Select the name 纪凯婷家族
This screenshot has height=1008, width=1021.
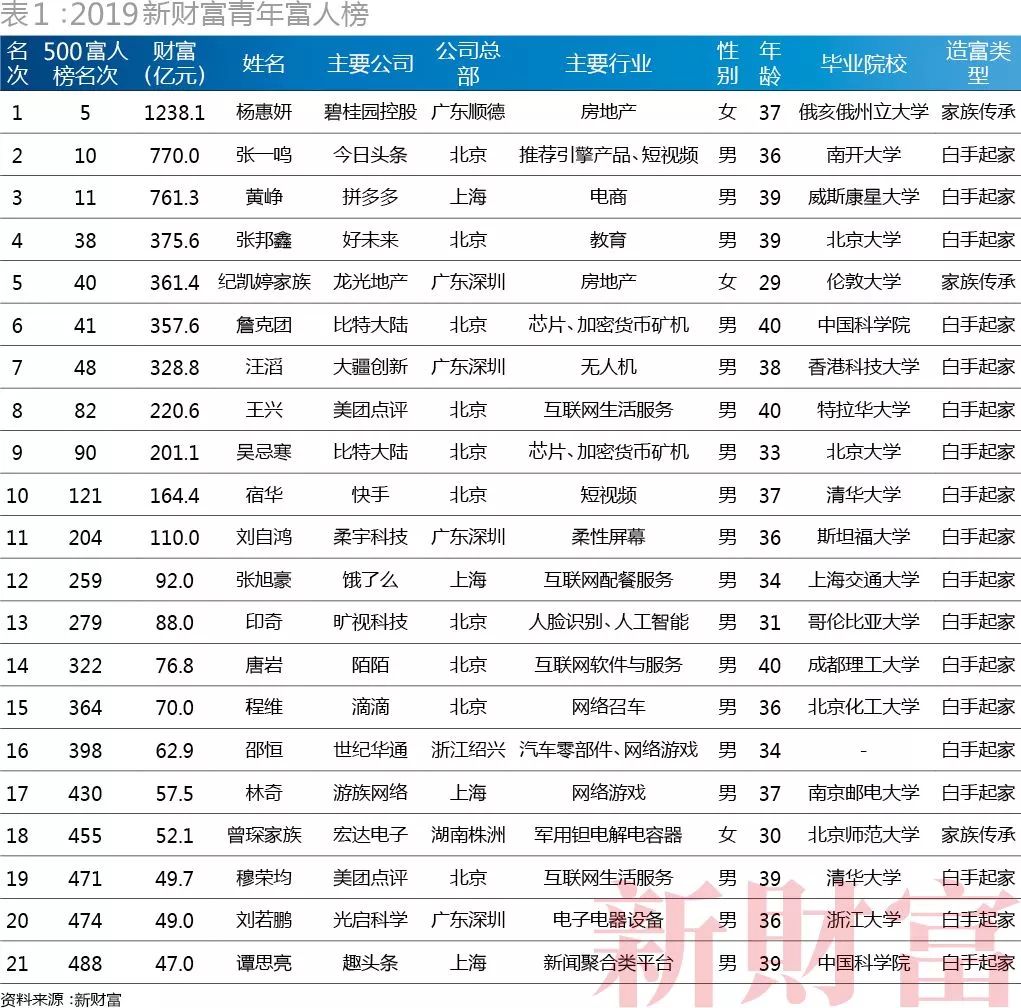coord(264,282)
